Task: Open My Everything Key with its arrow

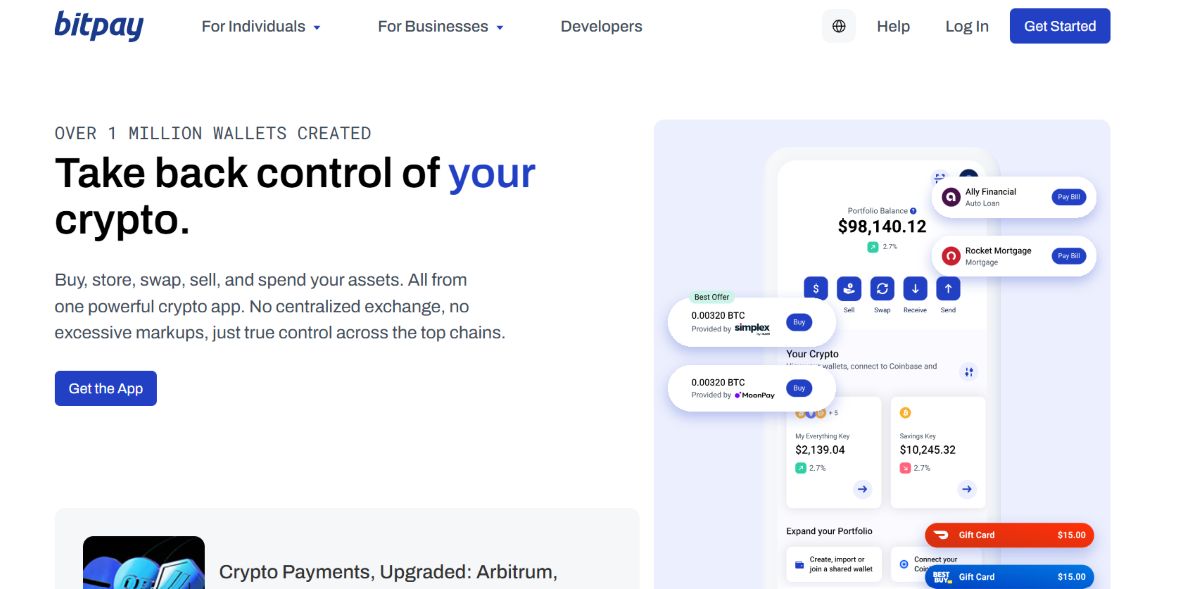Action: coord(862,489)
